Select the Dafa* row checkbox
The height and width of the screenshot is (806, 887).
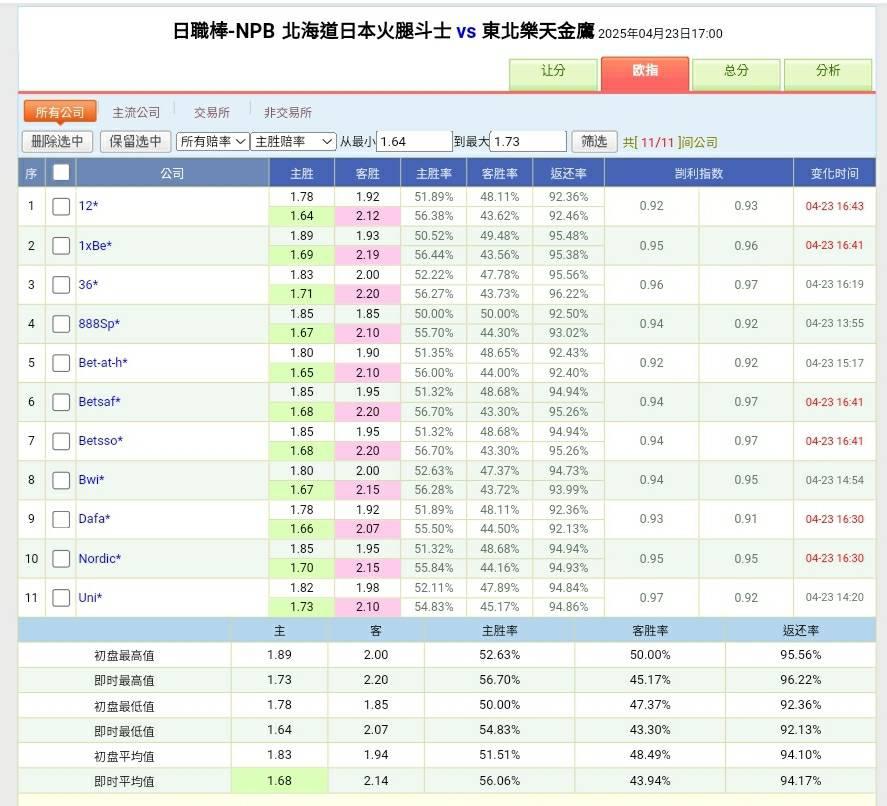click(61, 519)
